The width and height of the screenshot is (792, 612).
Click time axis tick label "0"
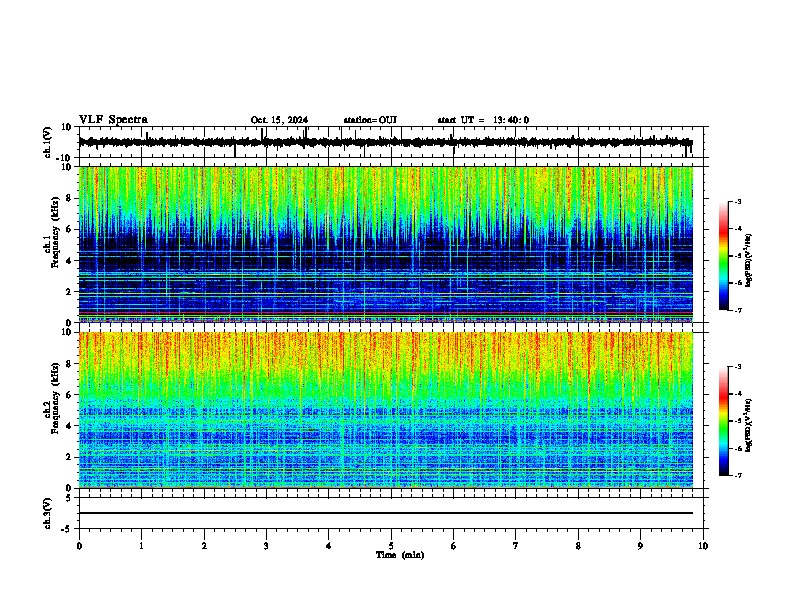point(79,546)
